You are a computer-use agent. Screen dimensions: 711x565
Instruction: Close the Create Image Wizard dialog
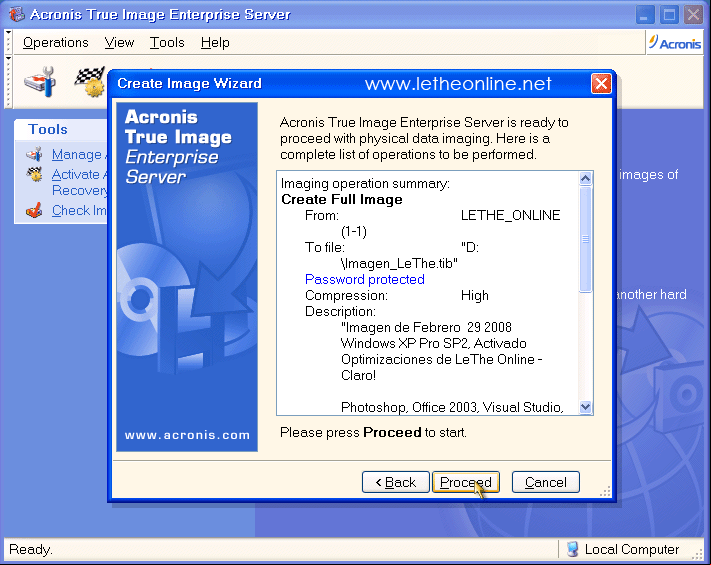click(601, 83)
